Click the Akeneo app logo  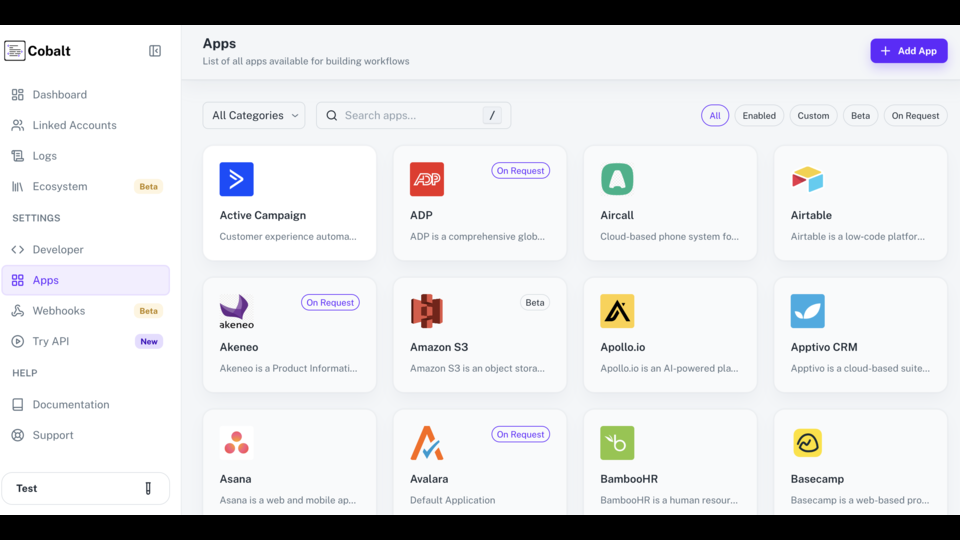click(x=236, y=311)
